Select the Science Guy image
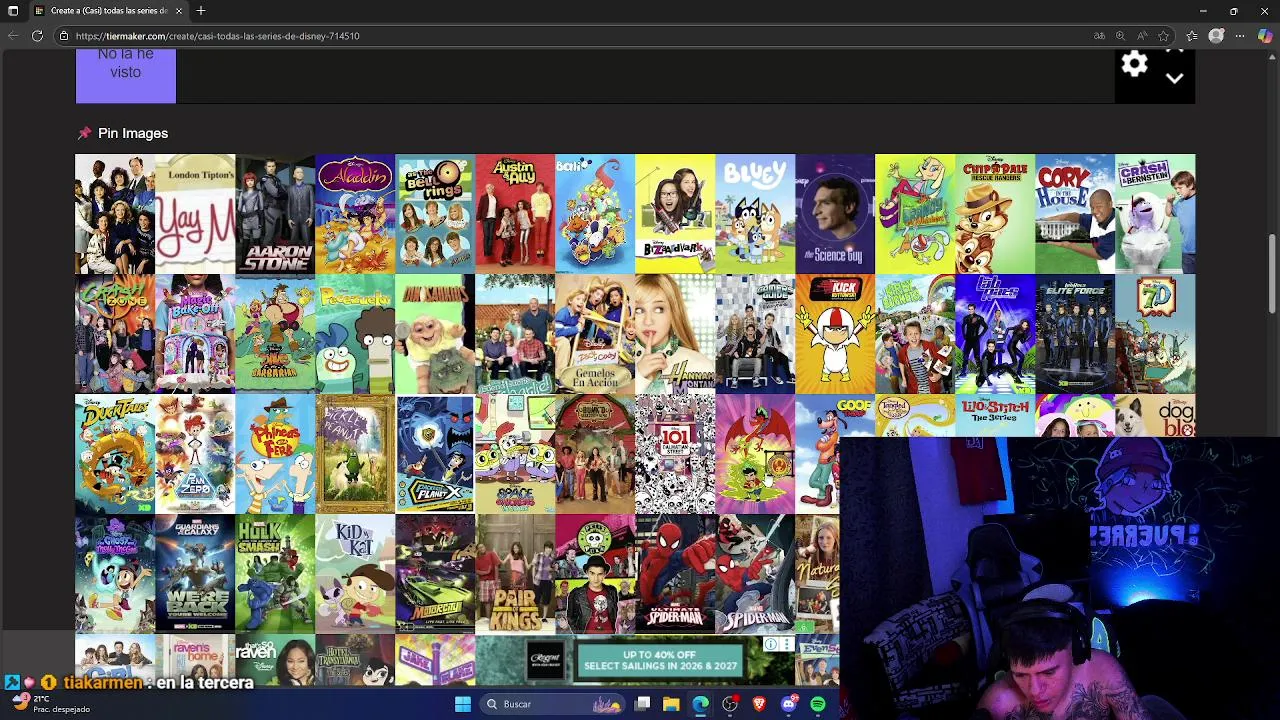 (x=835, y=213)
